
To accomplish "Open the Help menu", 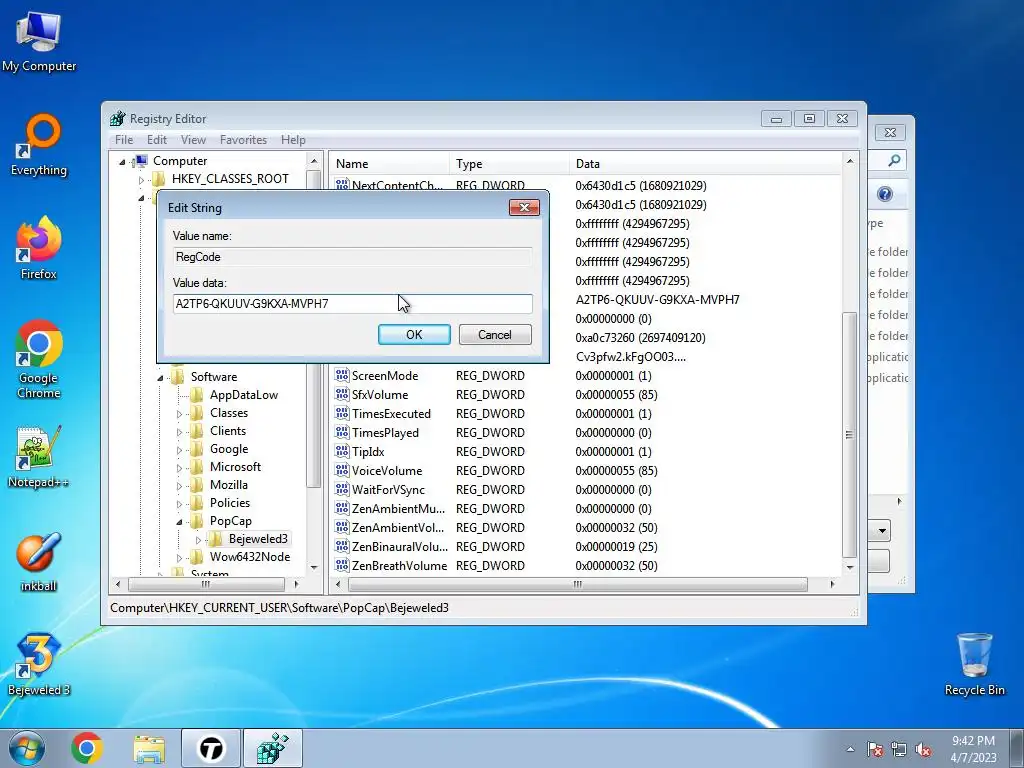I will [x=293, y=140].
